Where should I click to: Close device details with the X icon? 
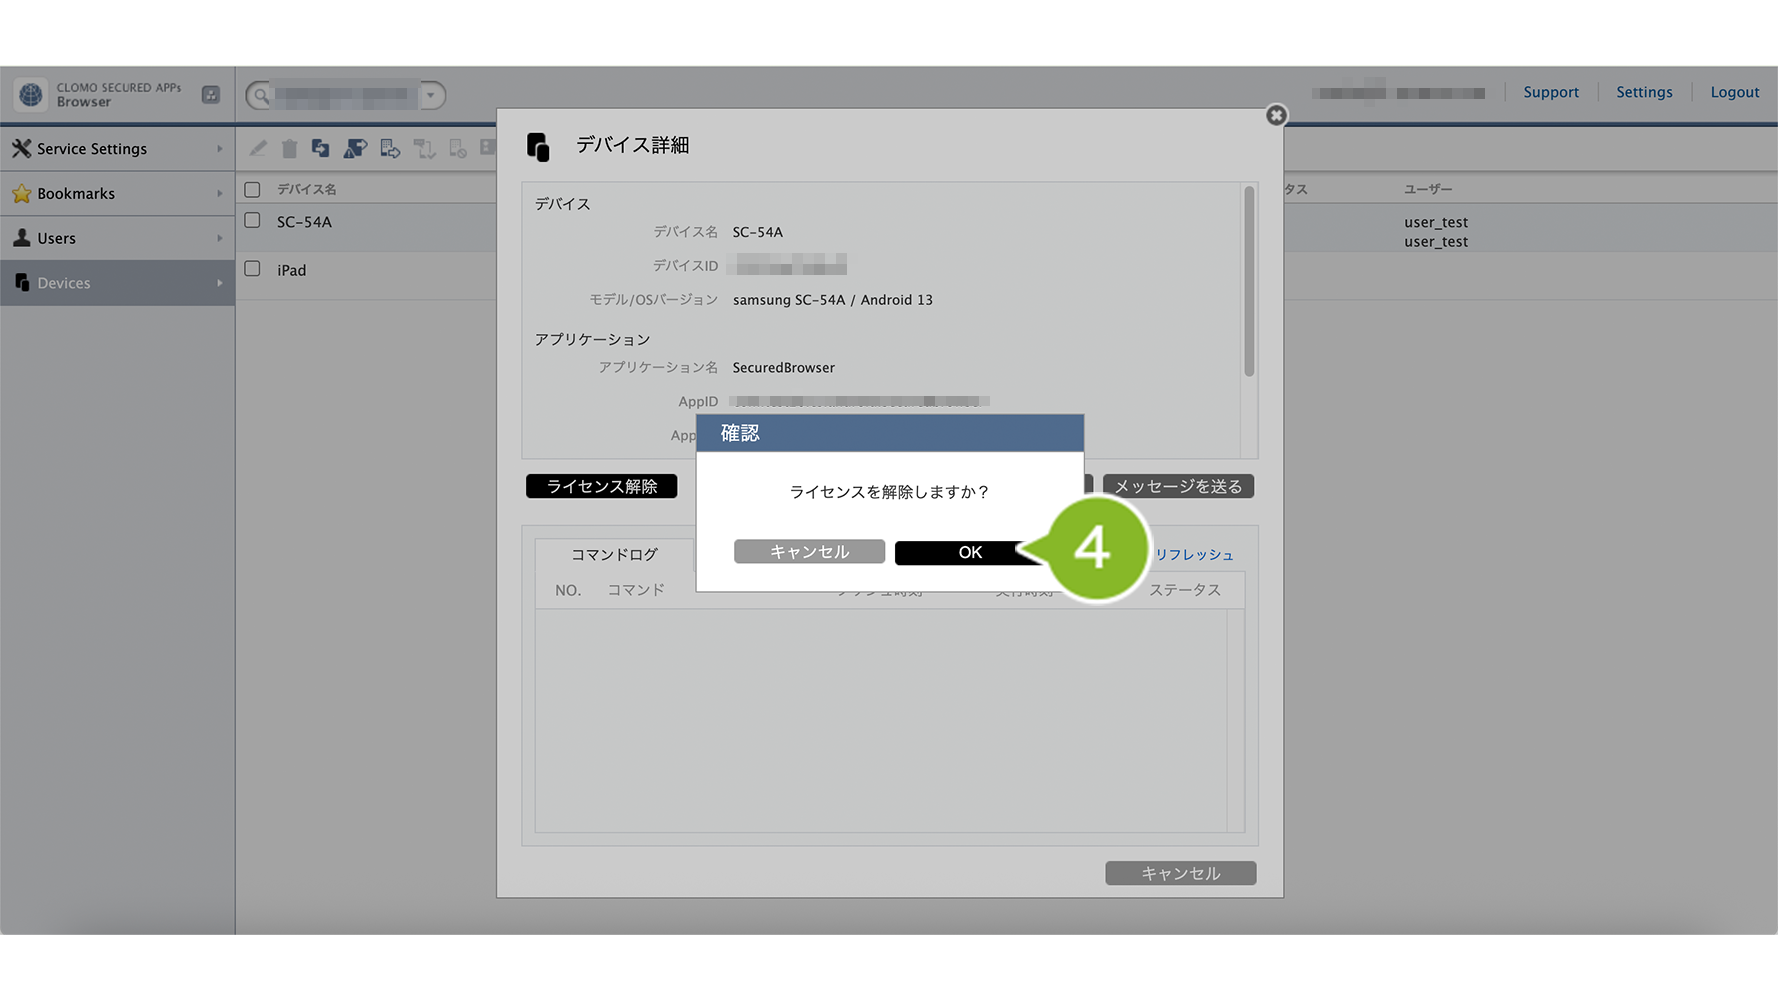pos(1275,116)
